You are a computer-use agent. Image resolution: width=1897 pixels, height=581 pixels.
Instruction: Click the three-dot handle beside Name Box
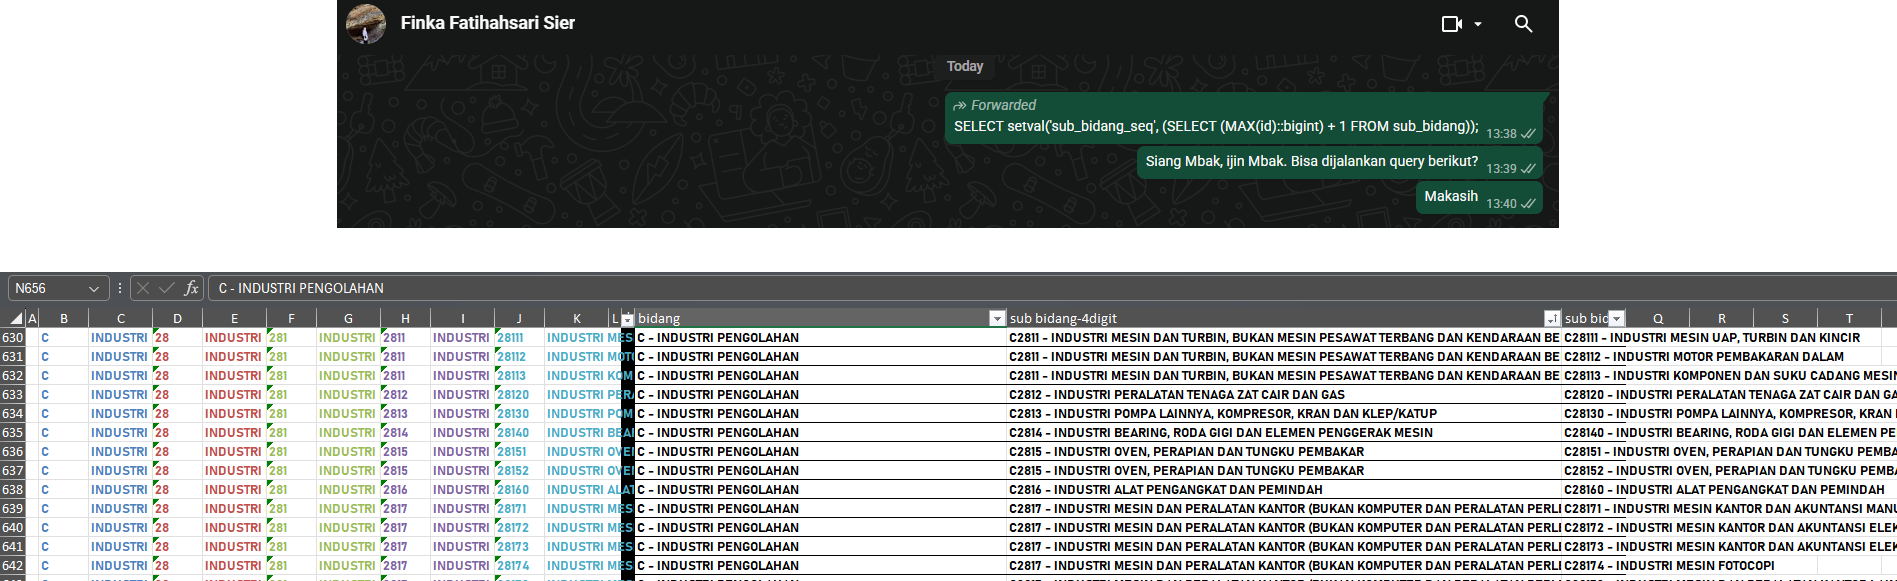(x=120, y=288)
